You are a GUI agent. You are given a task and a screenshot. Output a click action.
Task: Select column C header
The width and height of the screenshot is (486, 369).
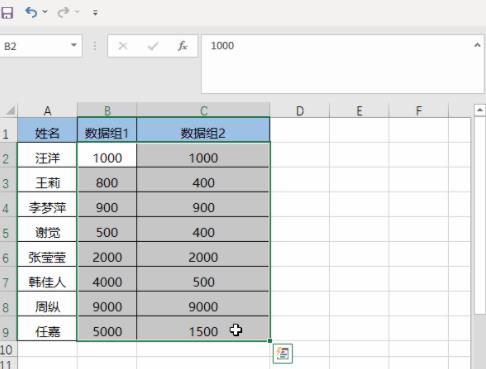[203, 110]
